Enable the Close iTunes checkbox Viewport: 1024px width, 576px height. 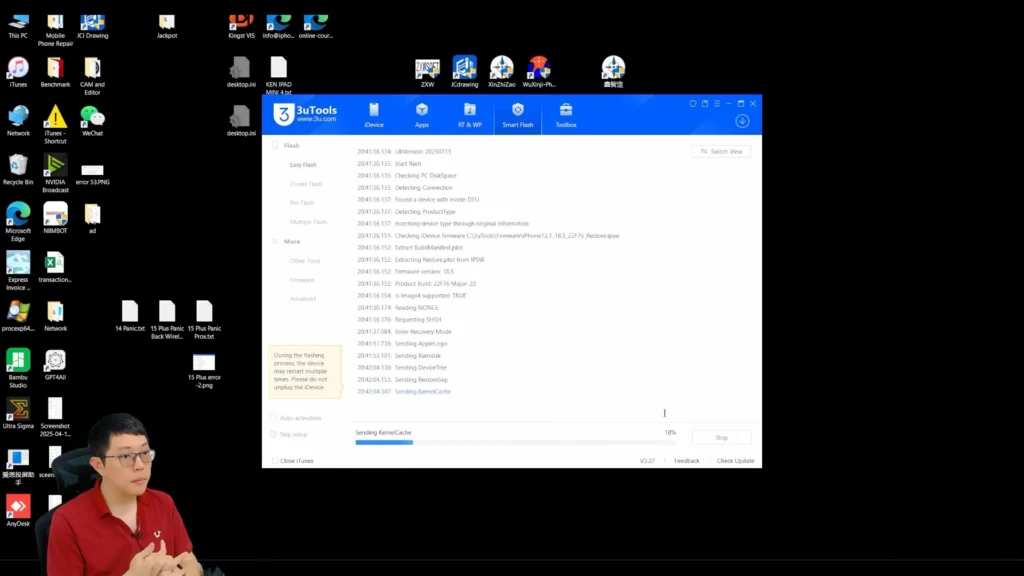tap(274, 461)
